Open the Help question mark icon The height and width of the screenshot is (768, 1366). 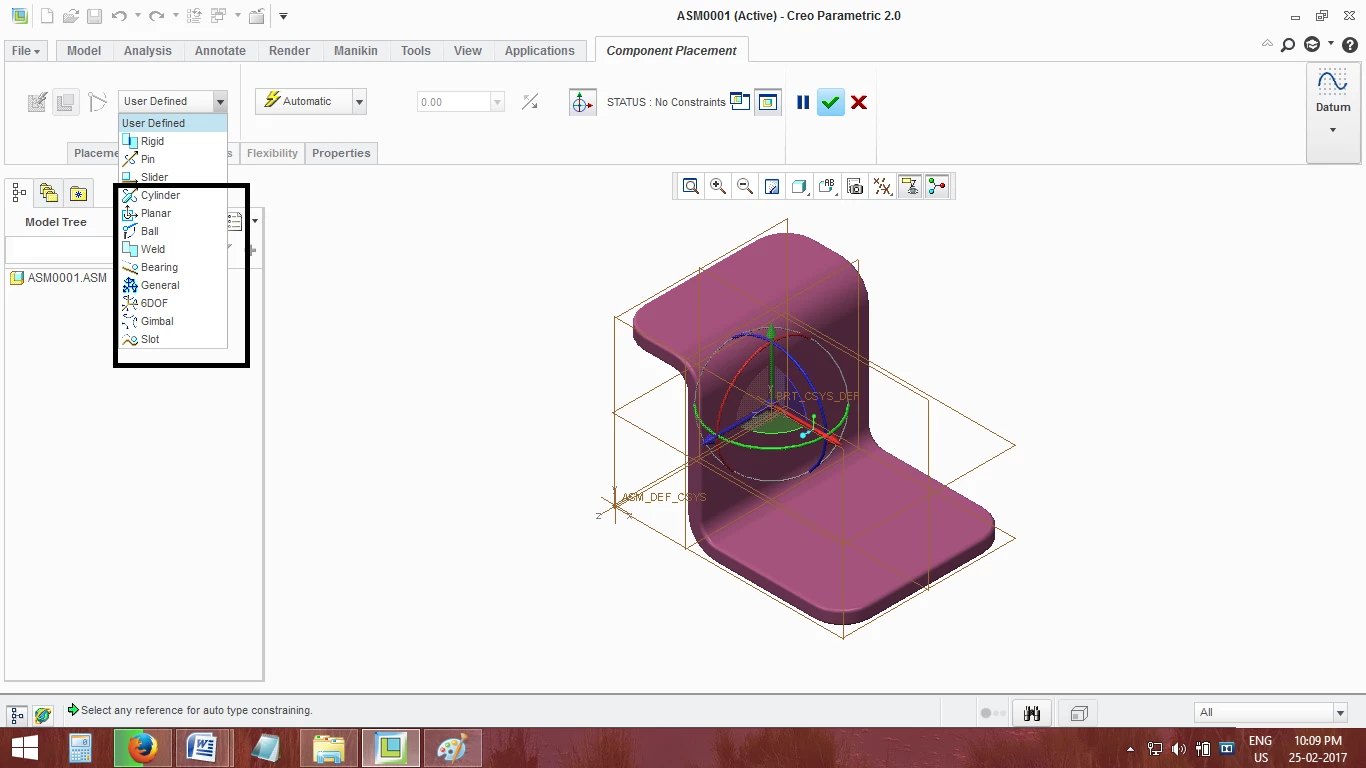pyautogui.click(x=1350, y=44)
